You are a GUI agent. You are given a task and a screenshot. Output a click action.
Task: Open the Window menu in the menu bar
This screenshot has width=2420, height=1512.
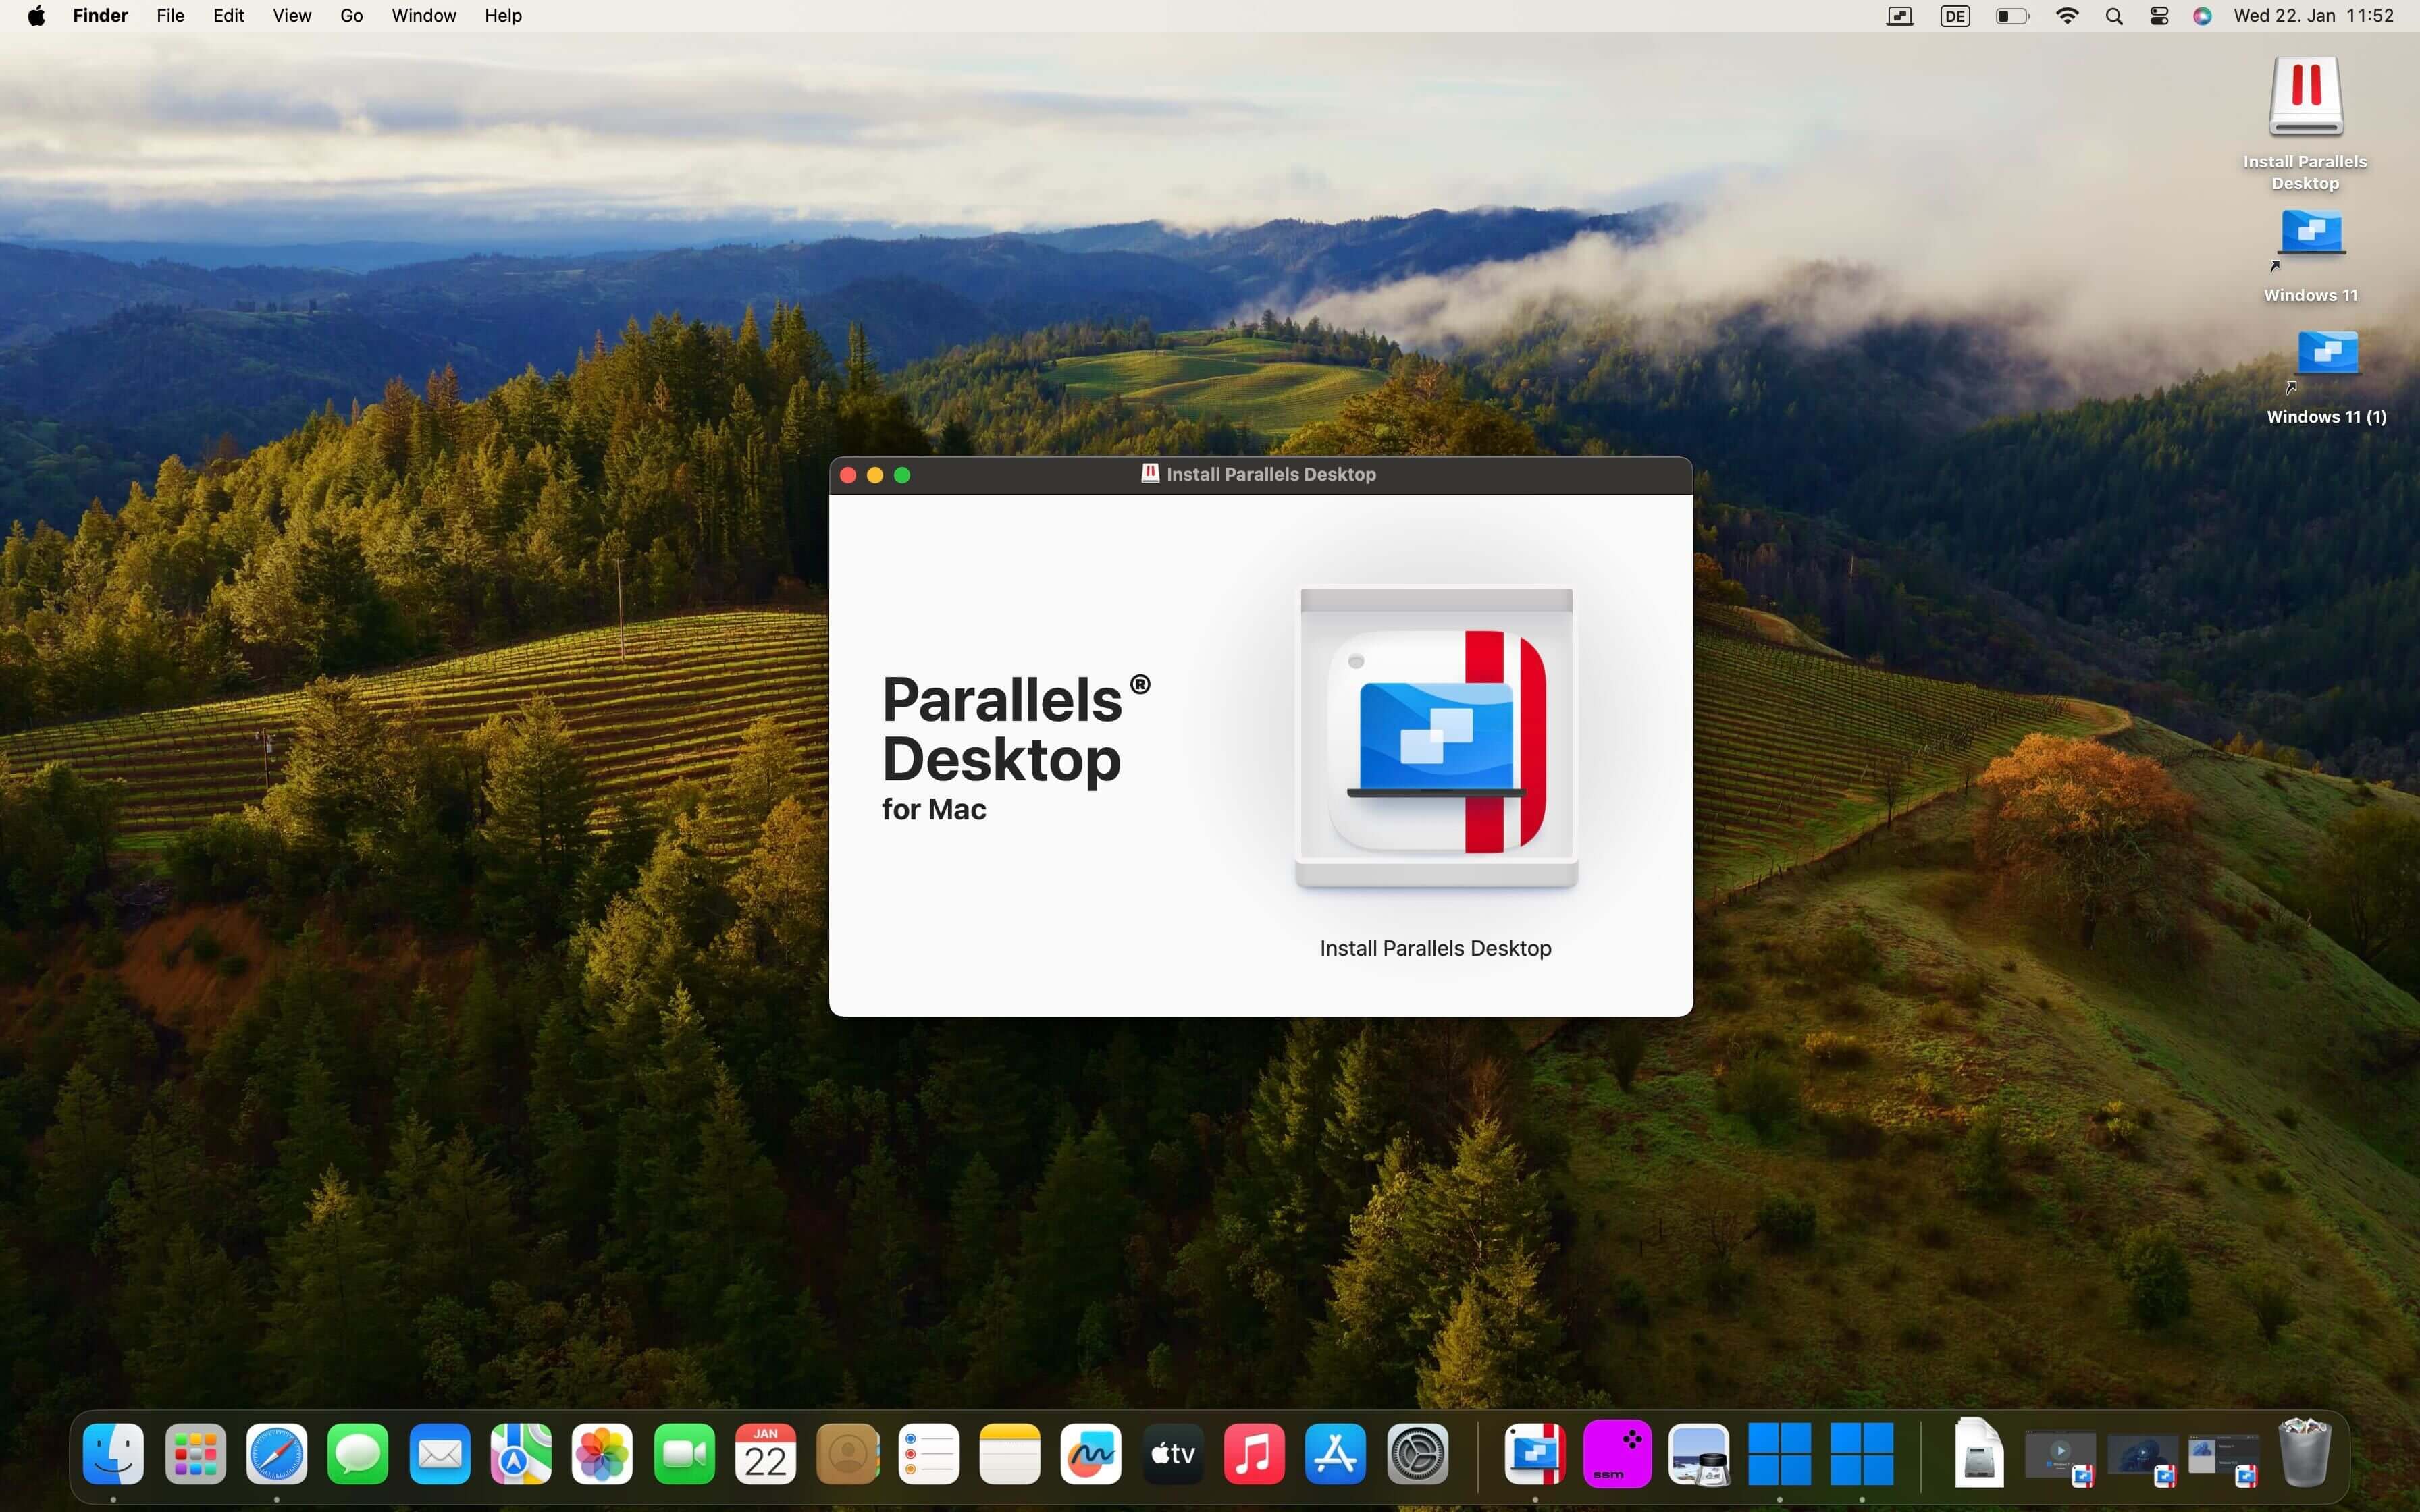pyautogui.click(x=423, y=16)
